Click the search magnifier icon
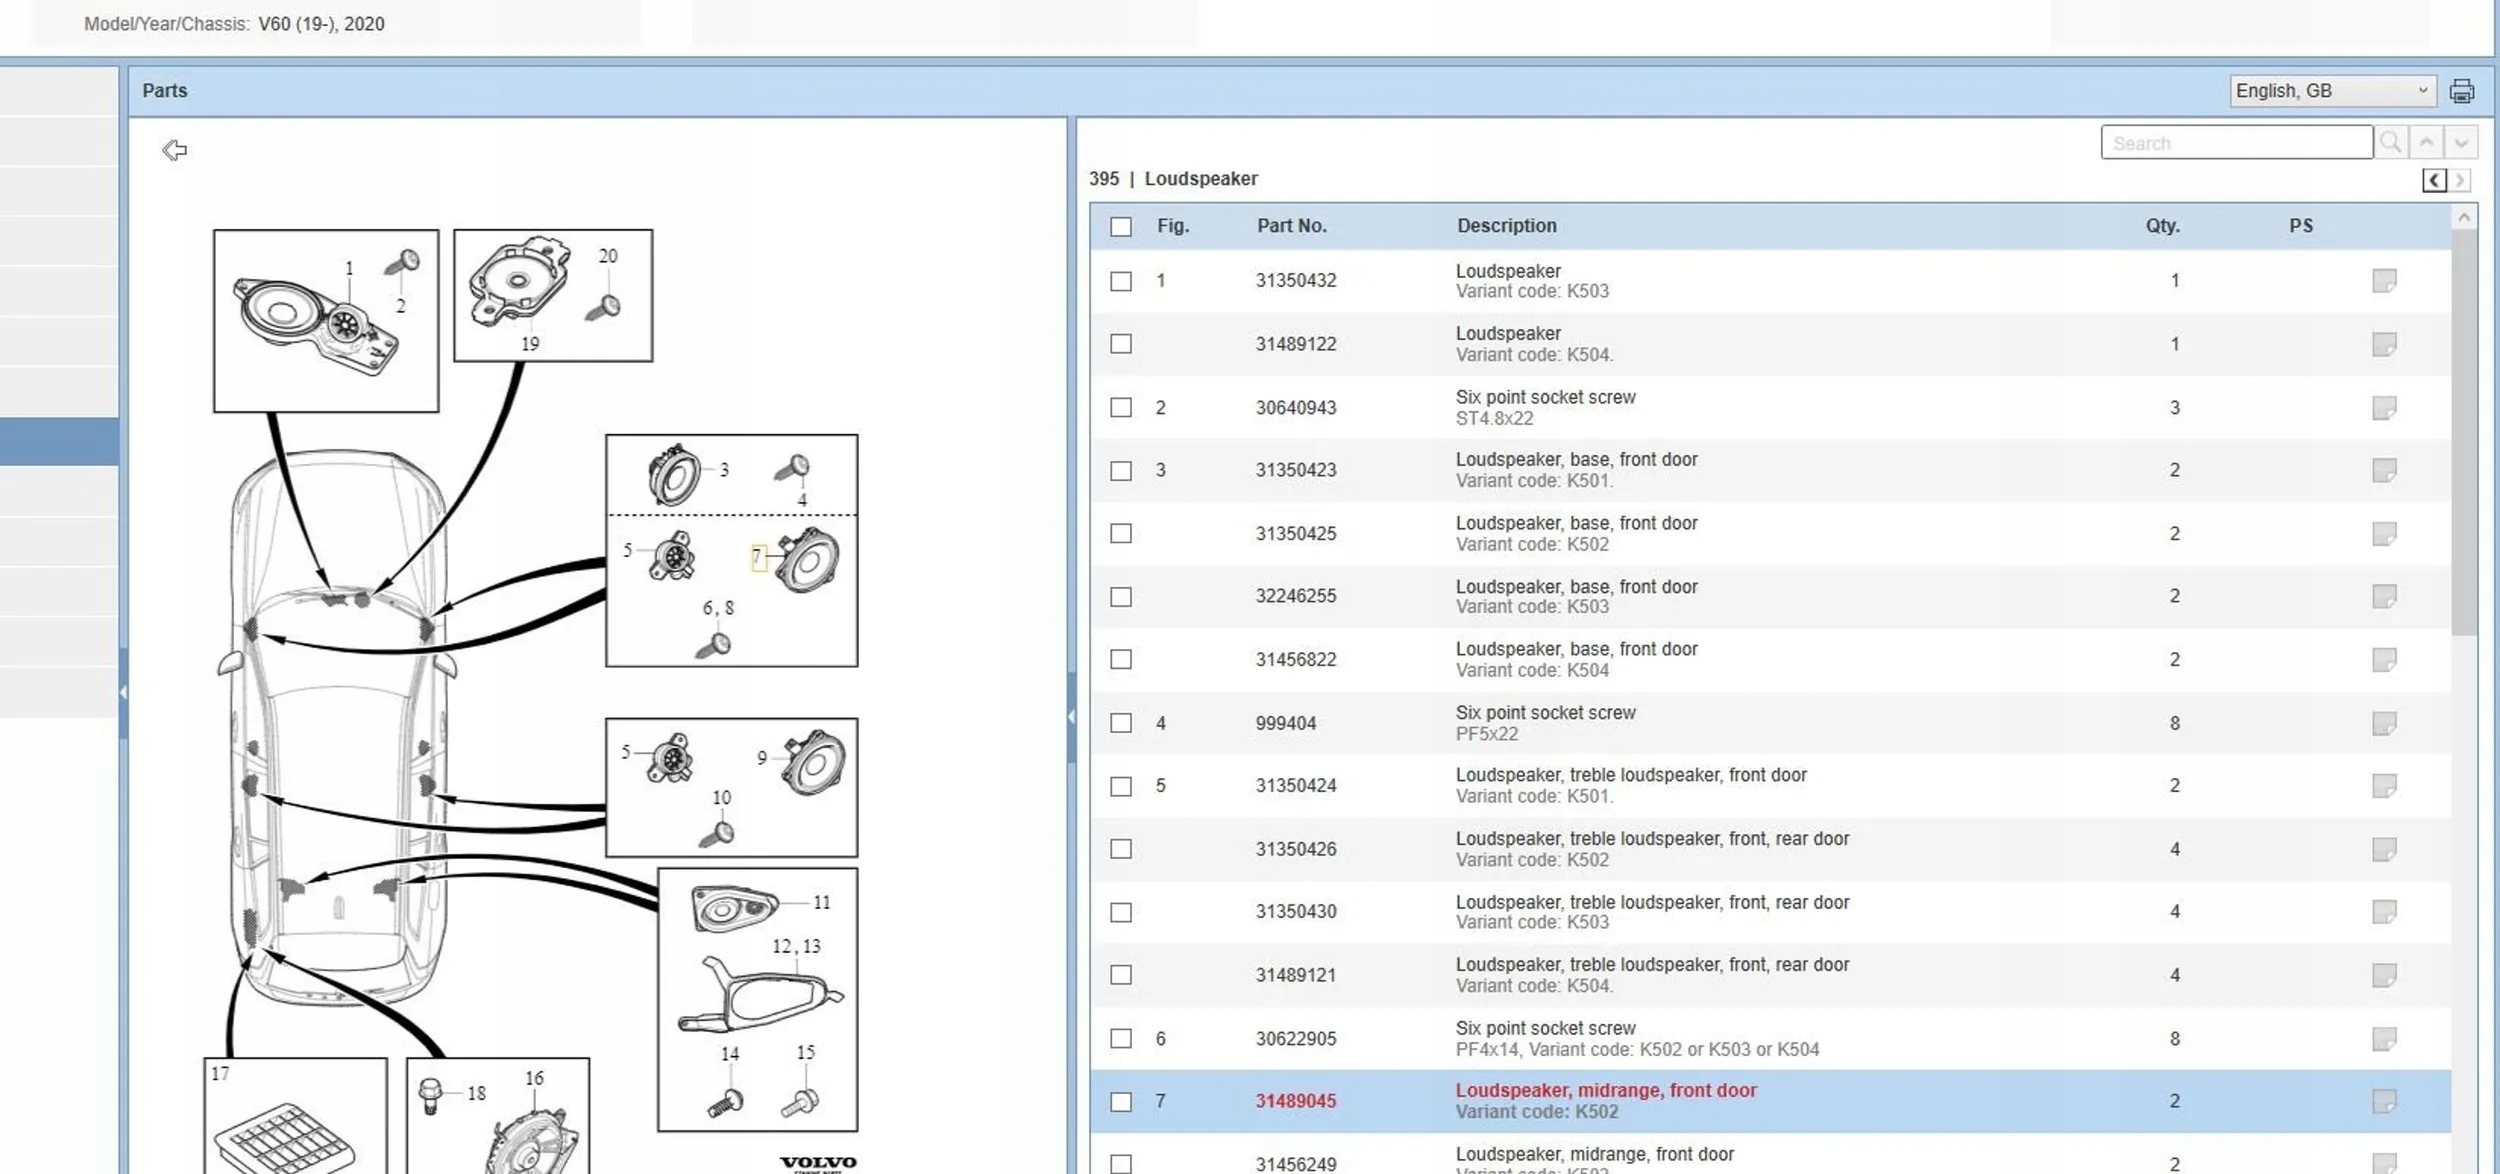2500x1174 pixels. pos(2390,143)
